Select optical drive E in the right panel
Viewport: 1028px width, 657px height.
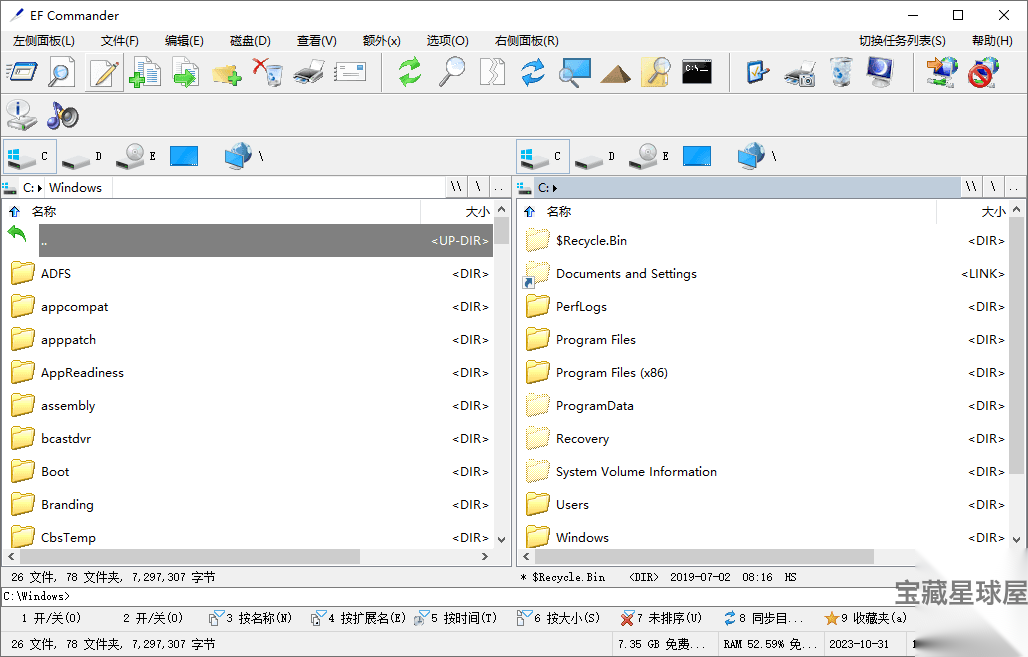pyautogui.click(x=649, y=157)
